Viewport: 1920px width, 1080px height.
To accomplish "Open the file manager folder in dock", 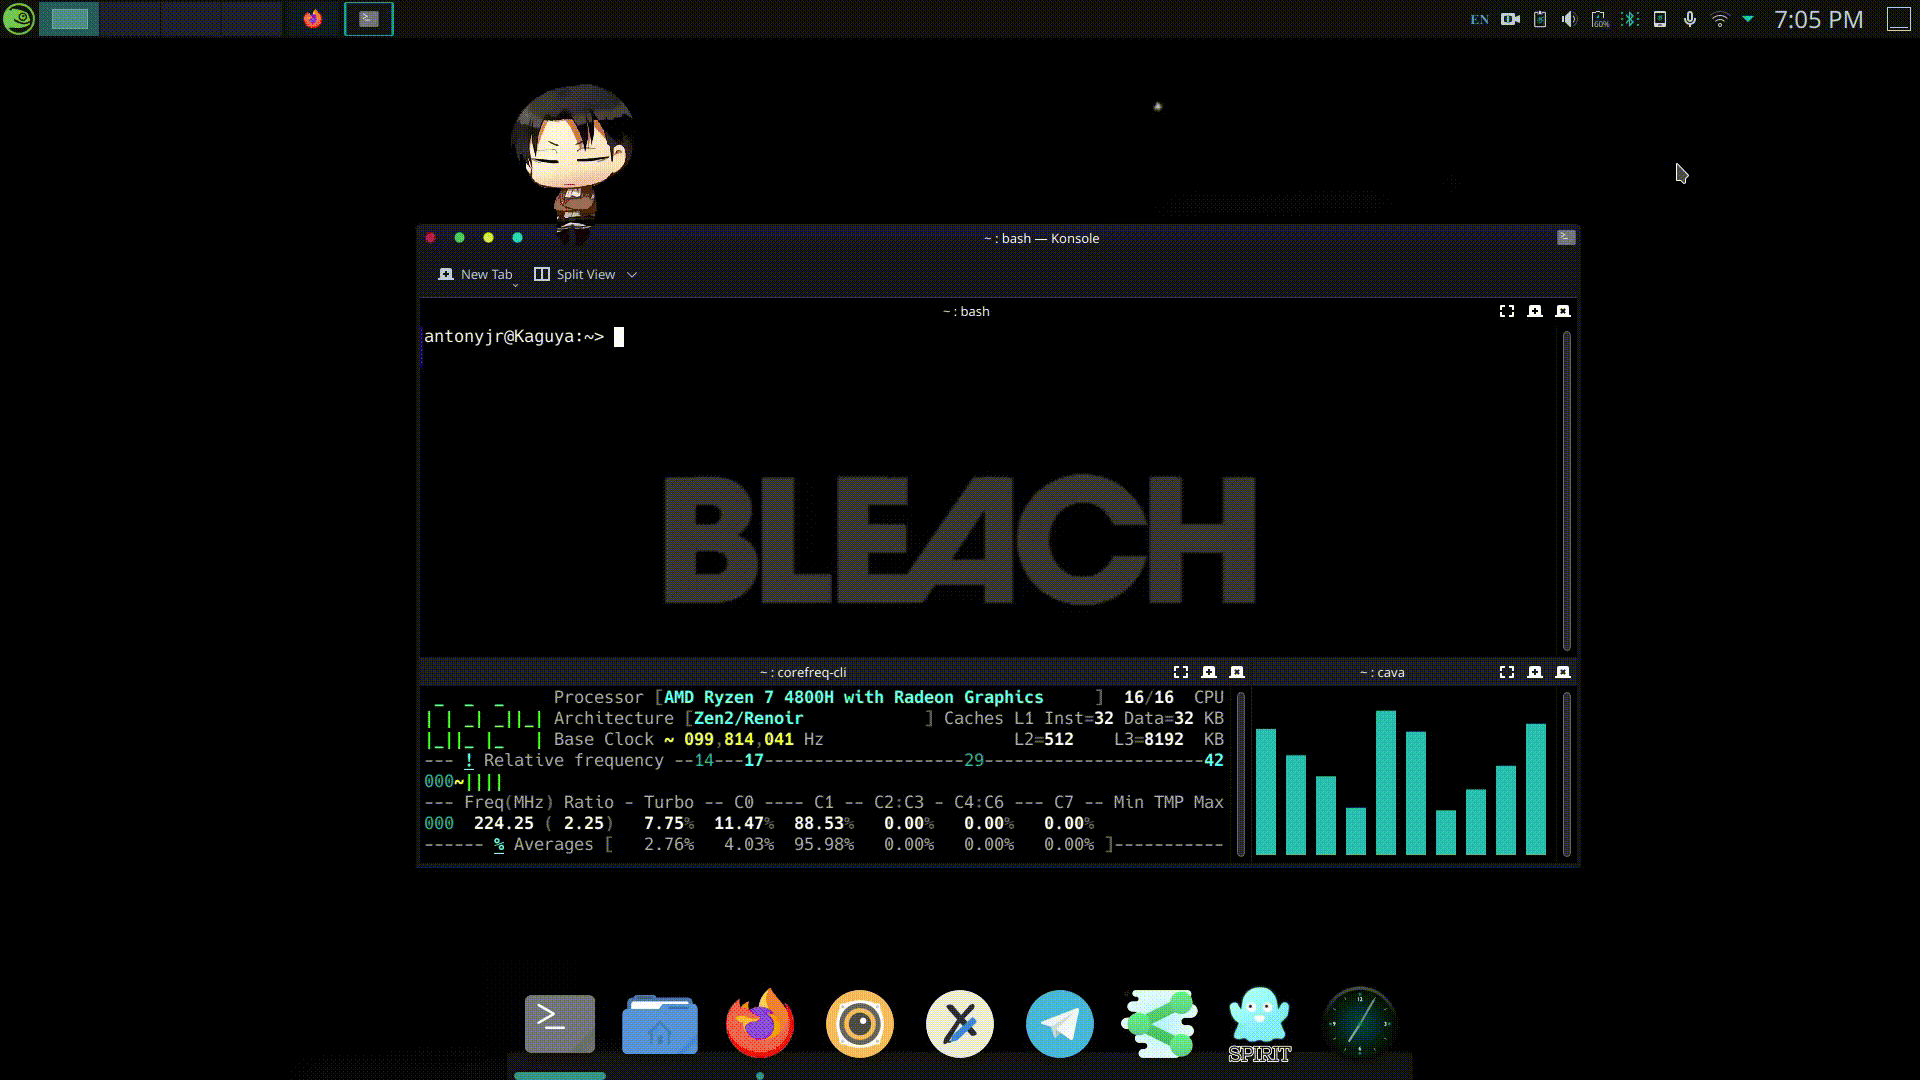I will 659,1024.
